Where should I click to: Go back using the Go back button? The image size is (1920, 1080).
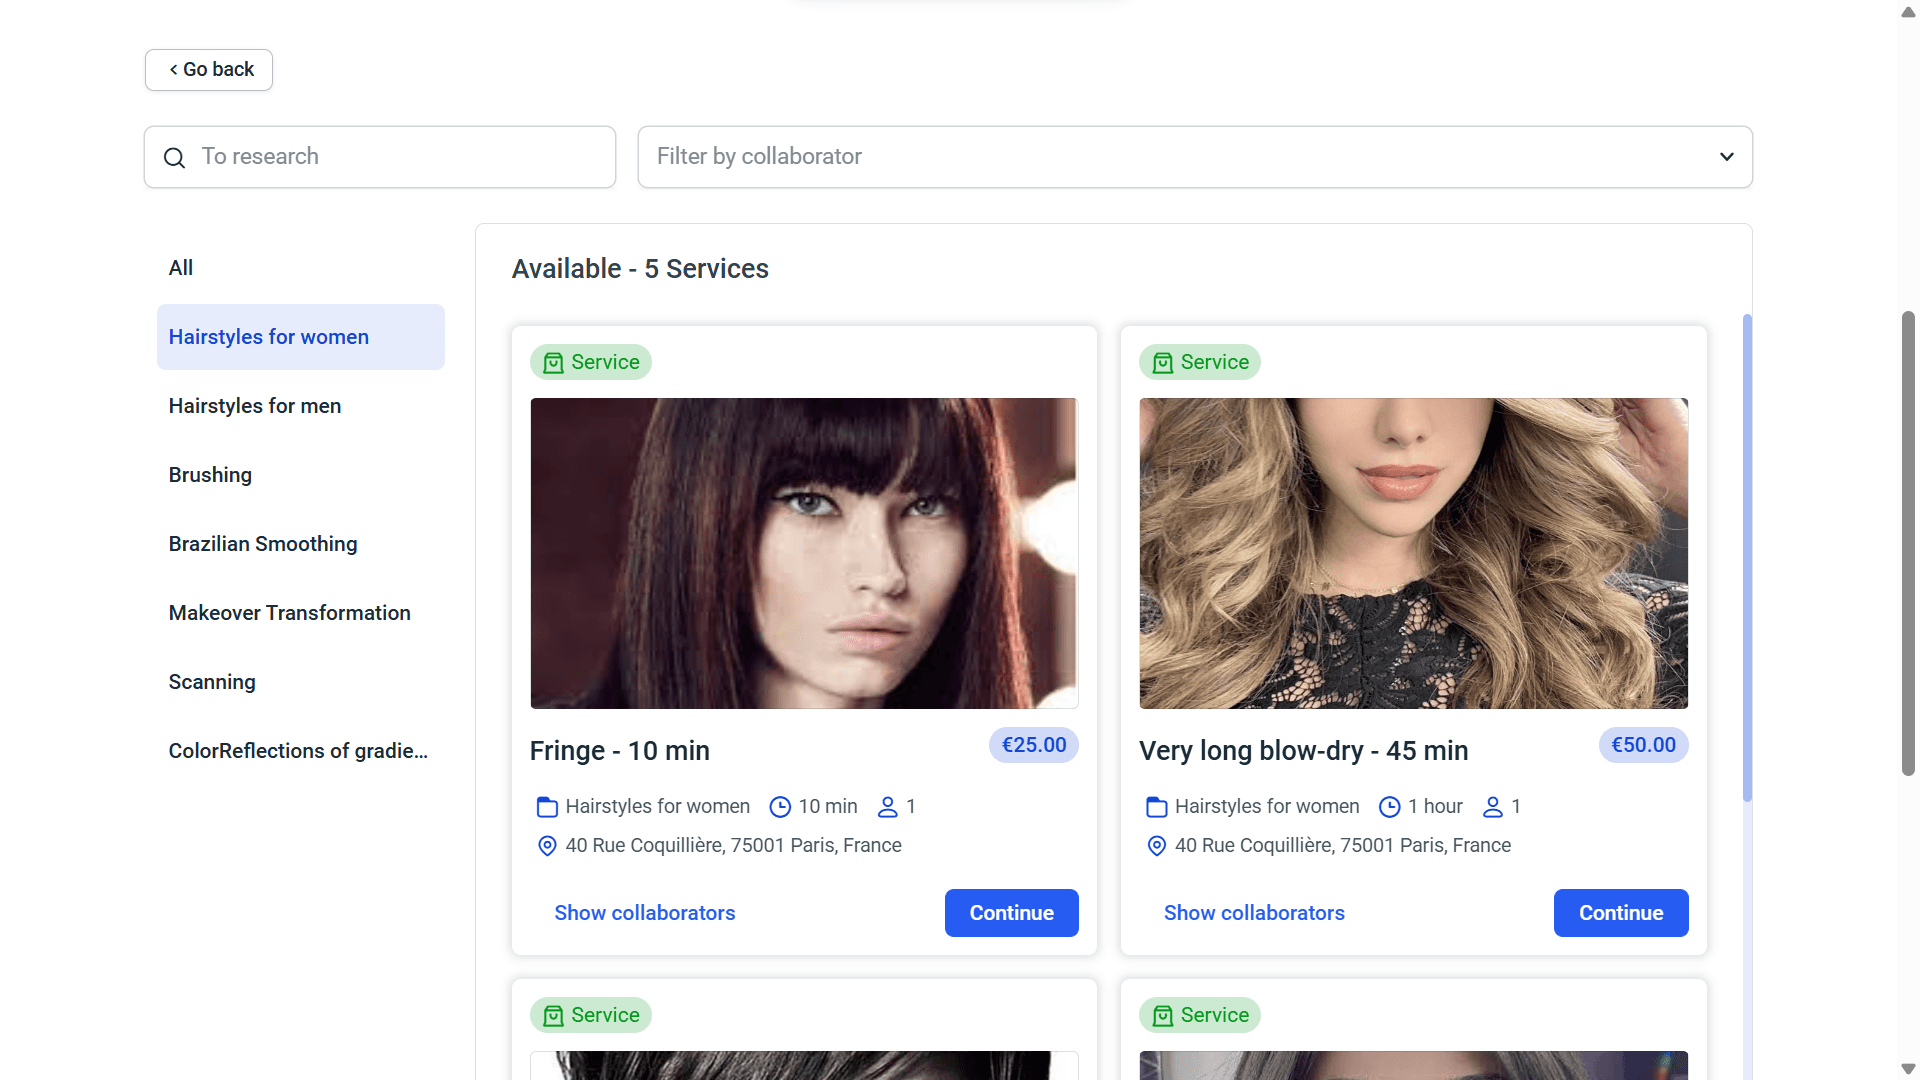tap(209, 70)
